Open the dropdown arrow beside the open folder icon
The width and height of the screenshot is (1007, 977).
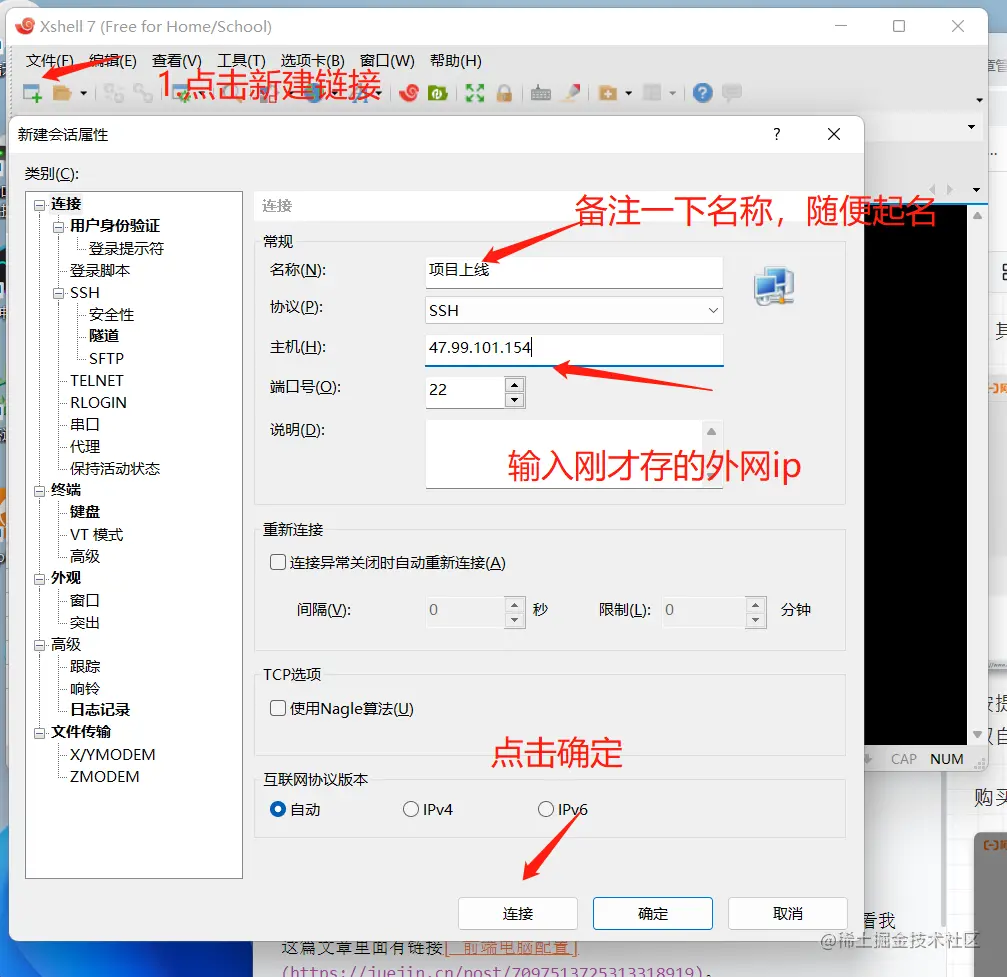pos(83,94)
